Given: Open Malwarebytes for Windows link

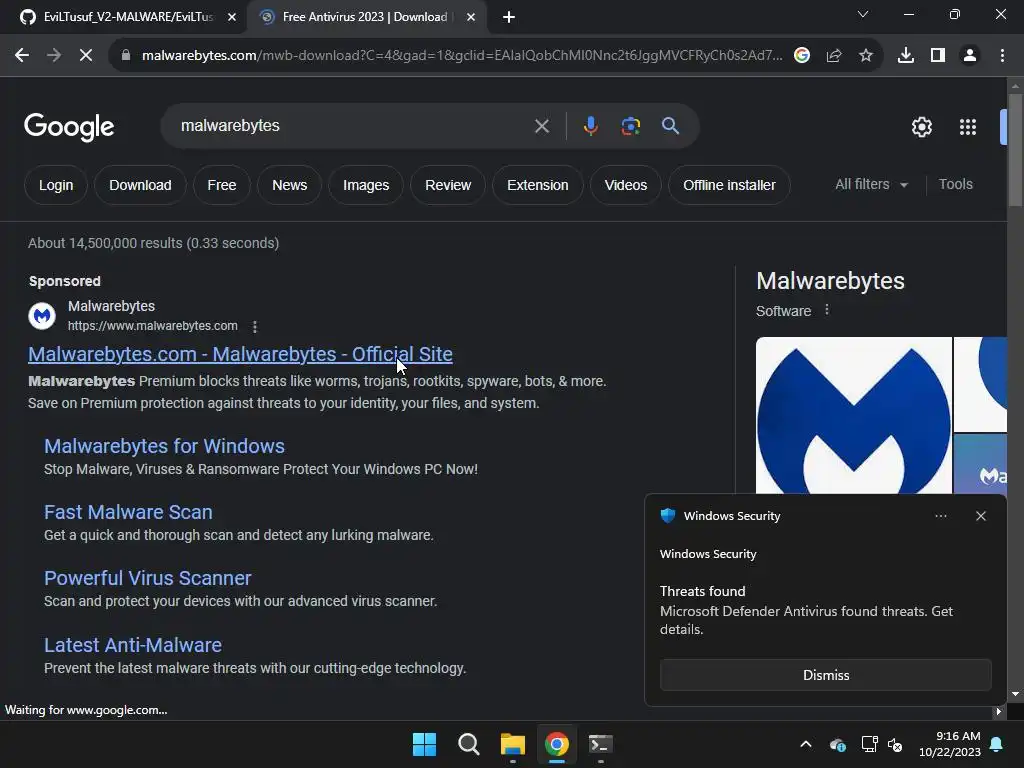Looking at the screenshot, I should [164, 446].
